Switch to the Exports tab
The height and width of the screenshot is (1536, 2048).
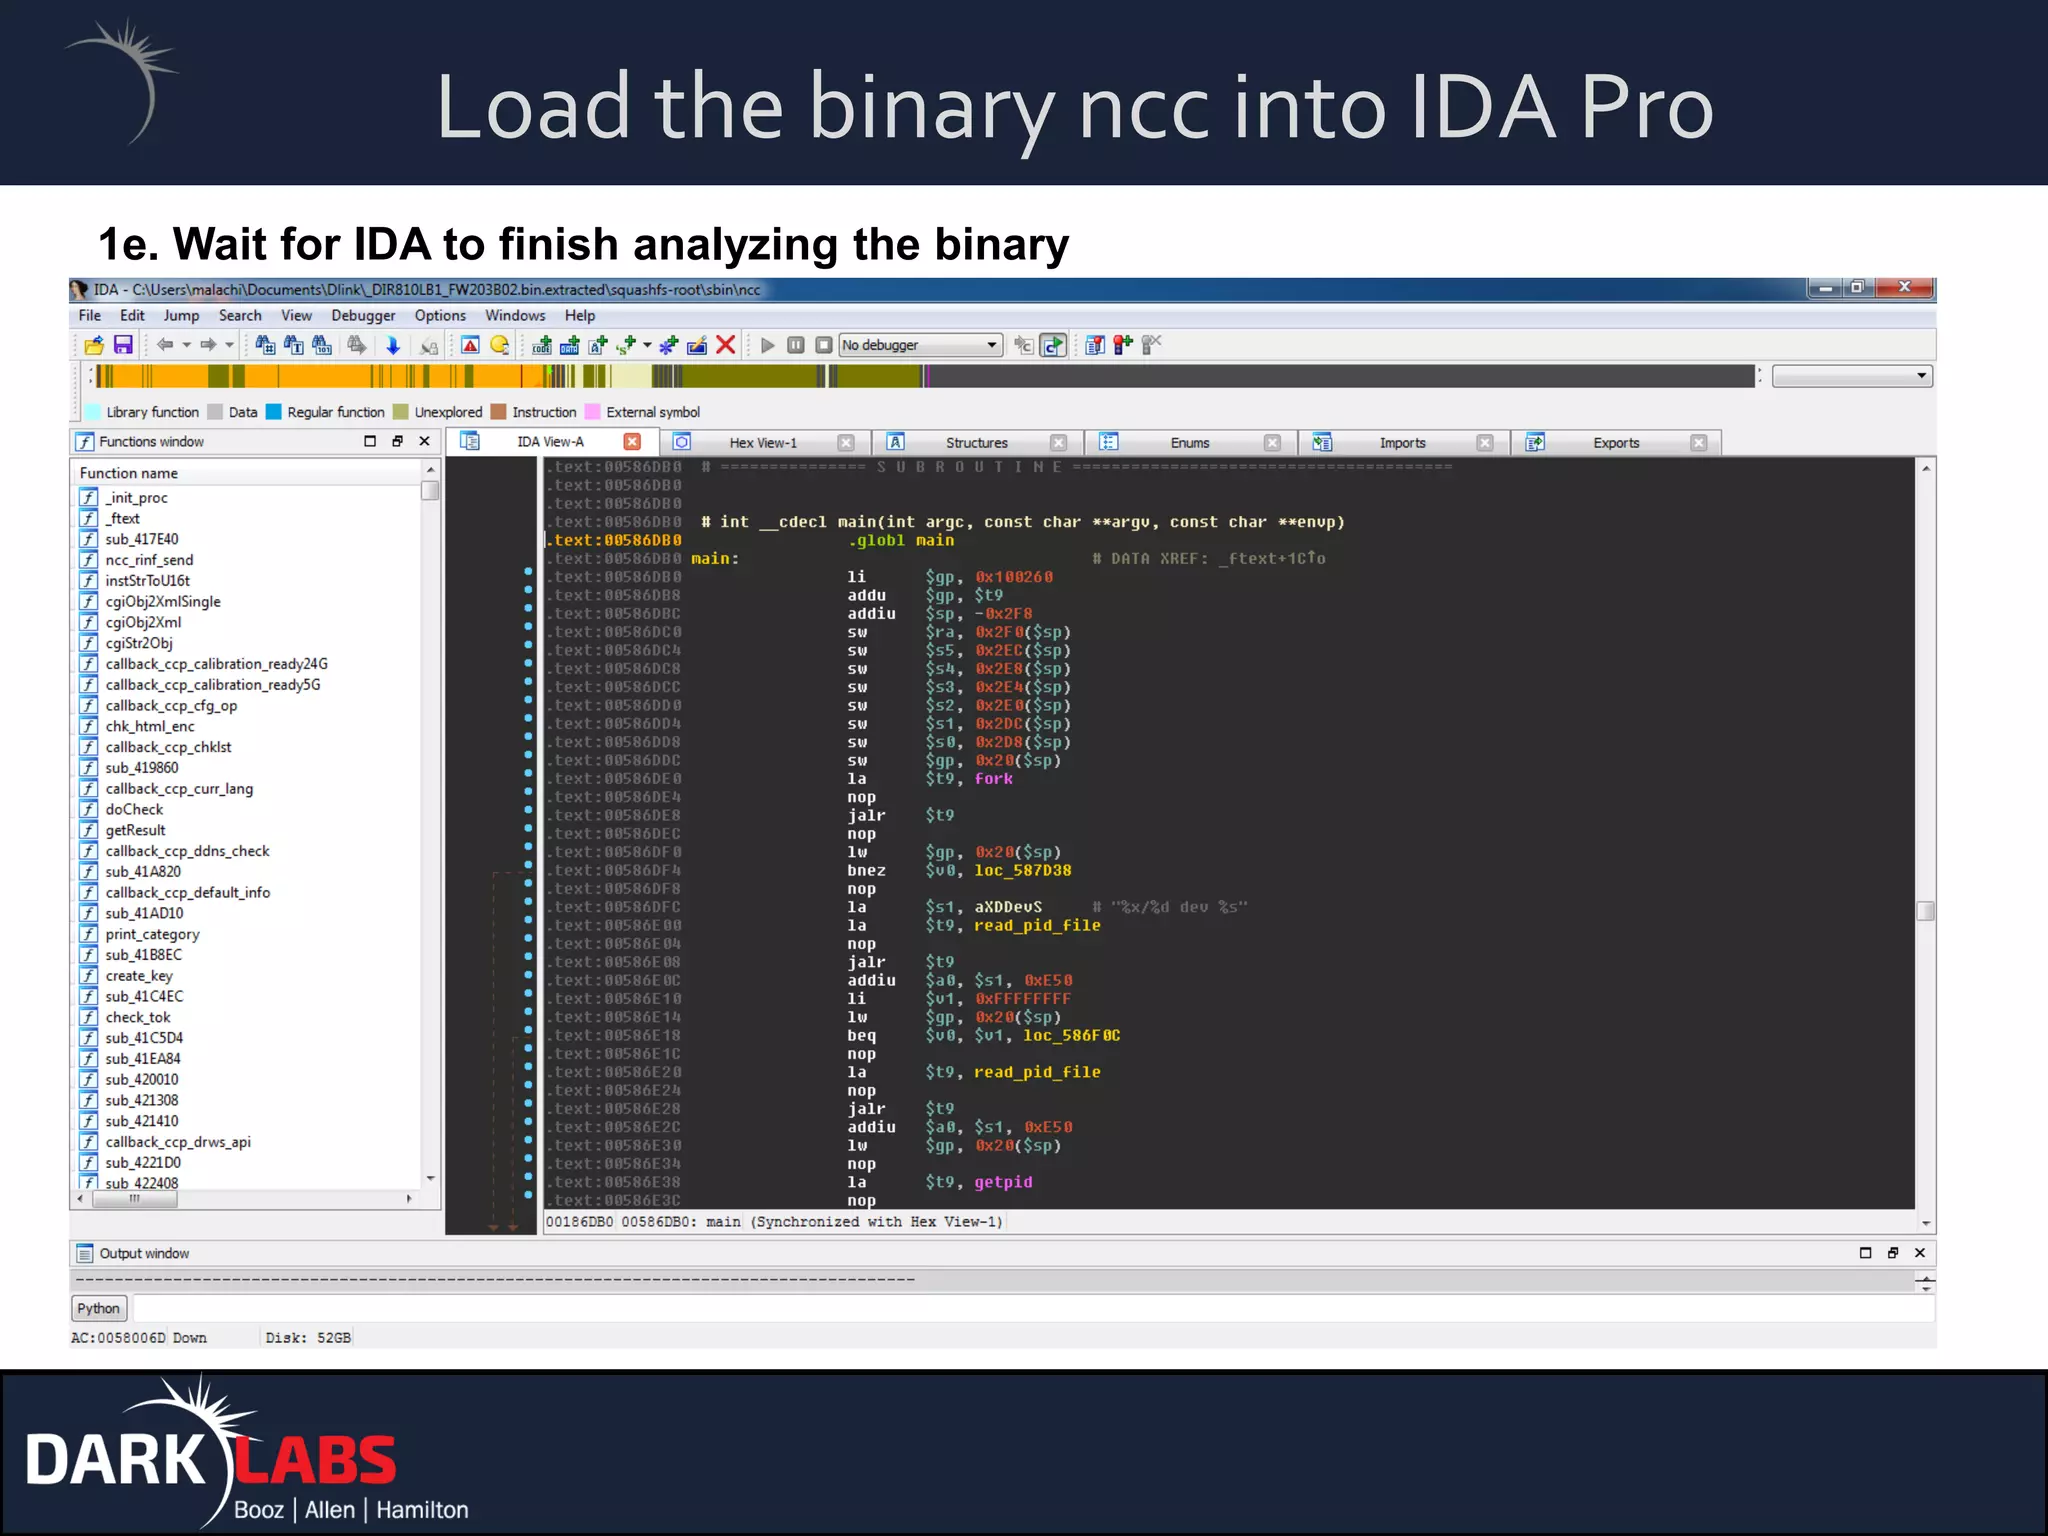1616,443
